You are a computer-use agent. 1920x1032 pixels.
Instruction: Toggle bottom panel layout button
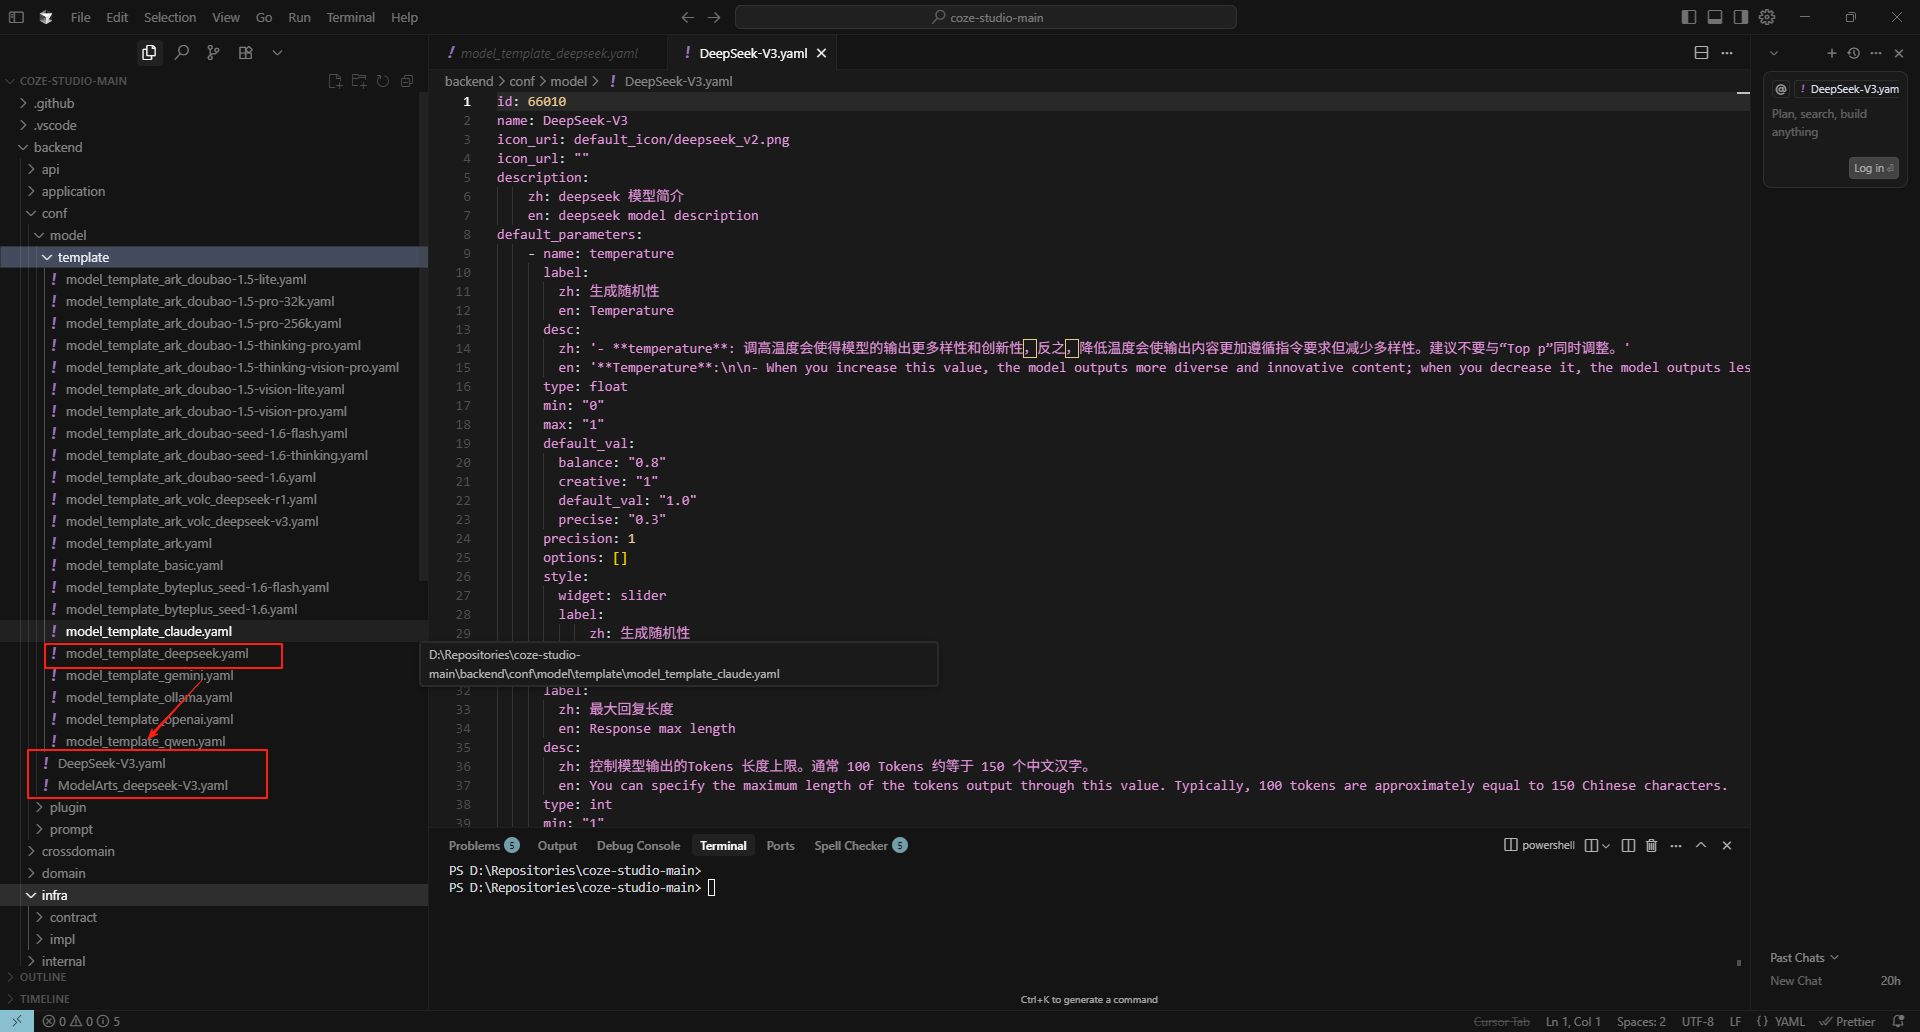click(1715, 17)
